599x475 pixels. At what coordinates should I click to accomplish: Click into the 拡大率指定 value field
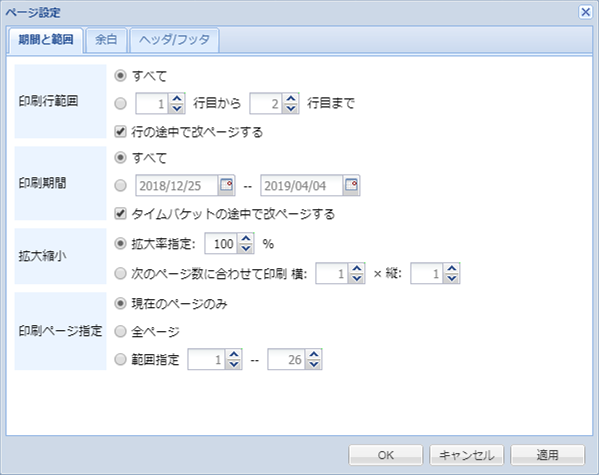coord(222,244)
